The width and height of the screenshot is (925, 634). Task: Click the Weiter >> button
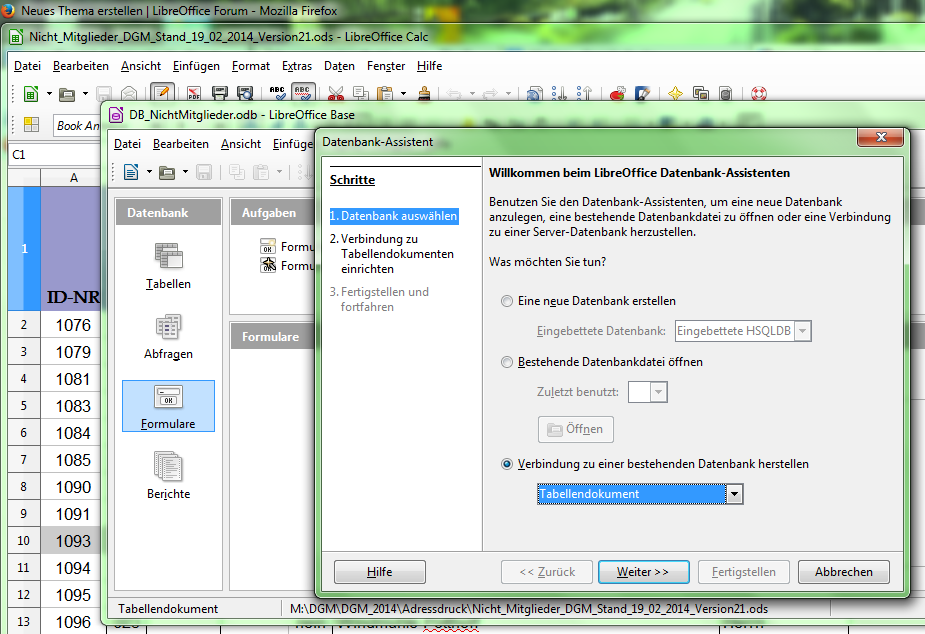pos(644,572)
